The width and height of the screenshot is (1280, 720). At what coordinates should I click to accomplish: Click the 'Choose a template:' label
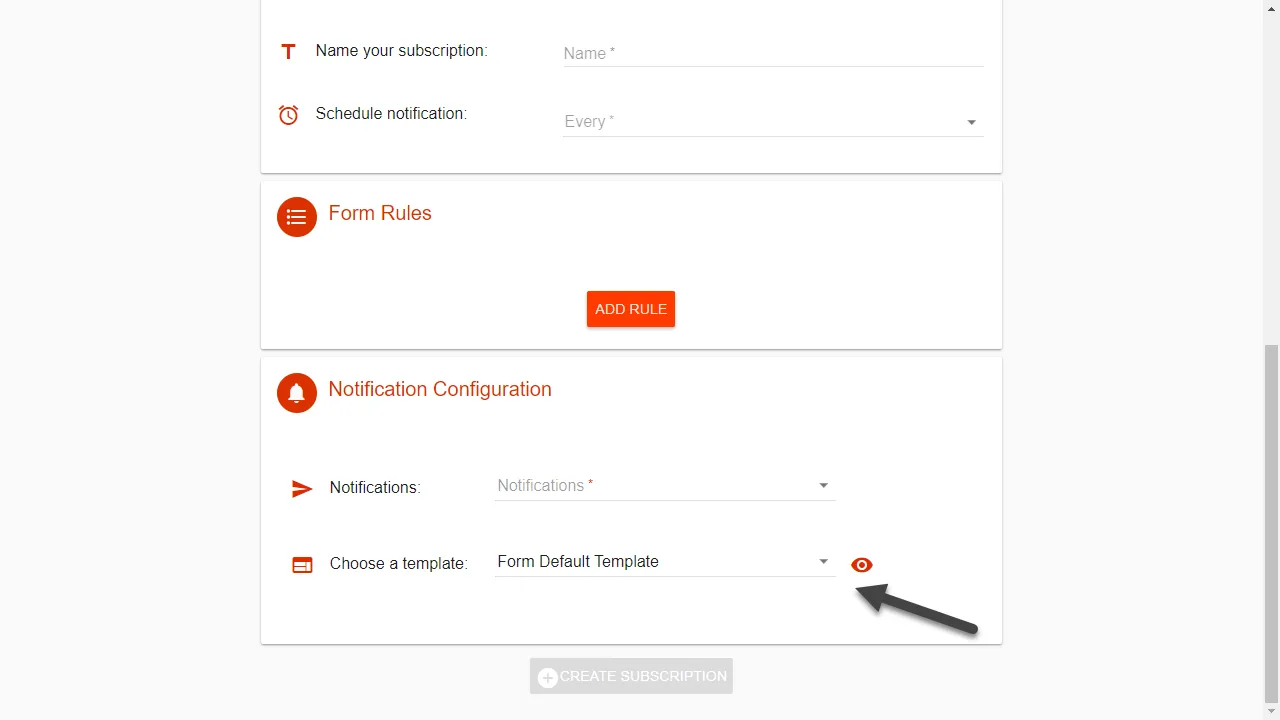click(x=399, y=563)
